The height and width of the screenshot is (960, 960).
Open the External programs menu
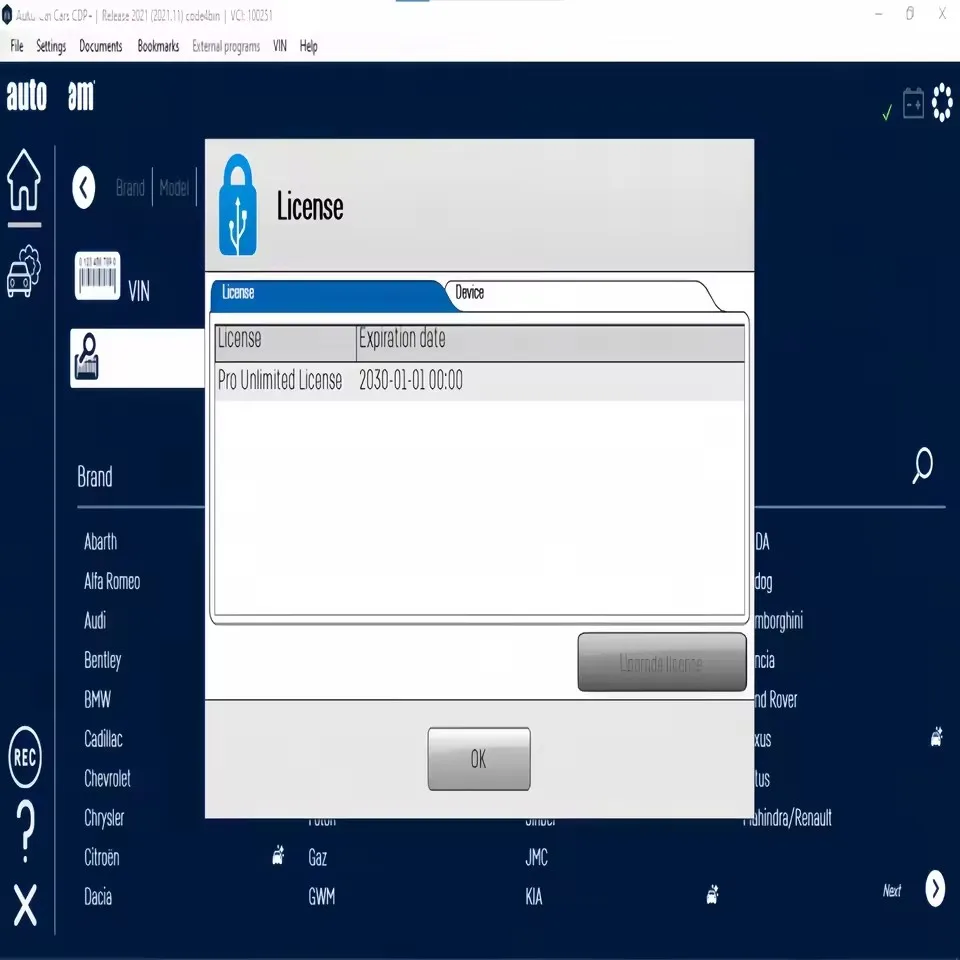pyautogui.click(x=226, y=47)
